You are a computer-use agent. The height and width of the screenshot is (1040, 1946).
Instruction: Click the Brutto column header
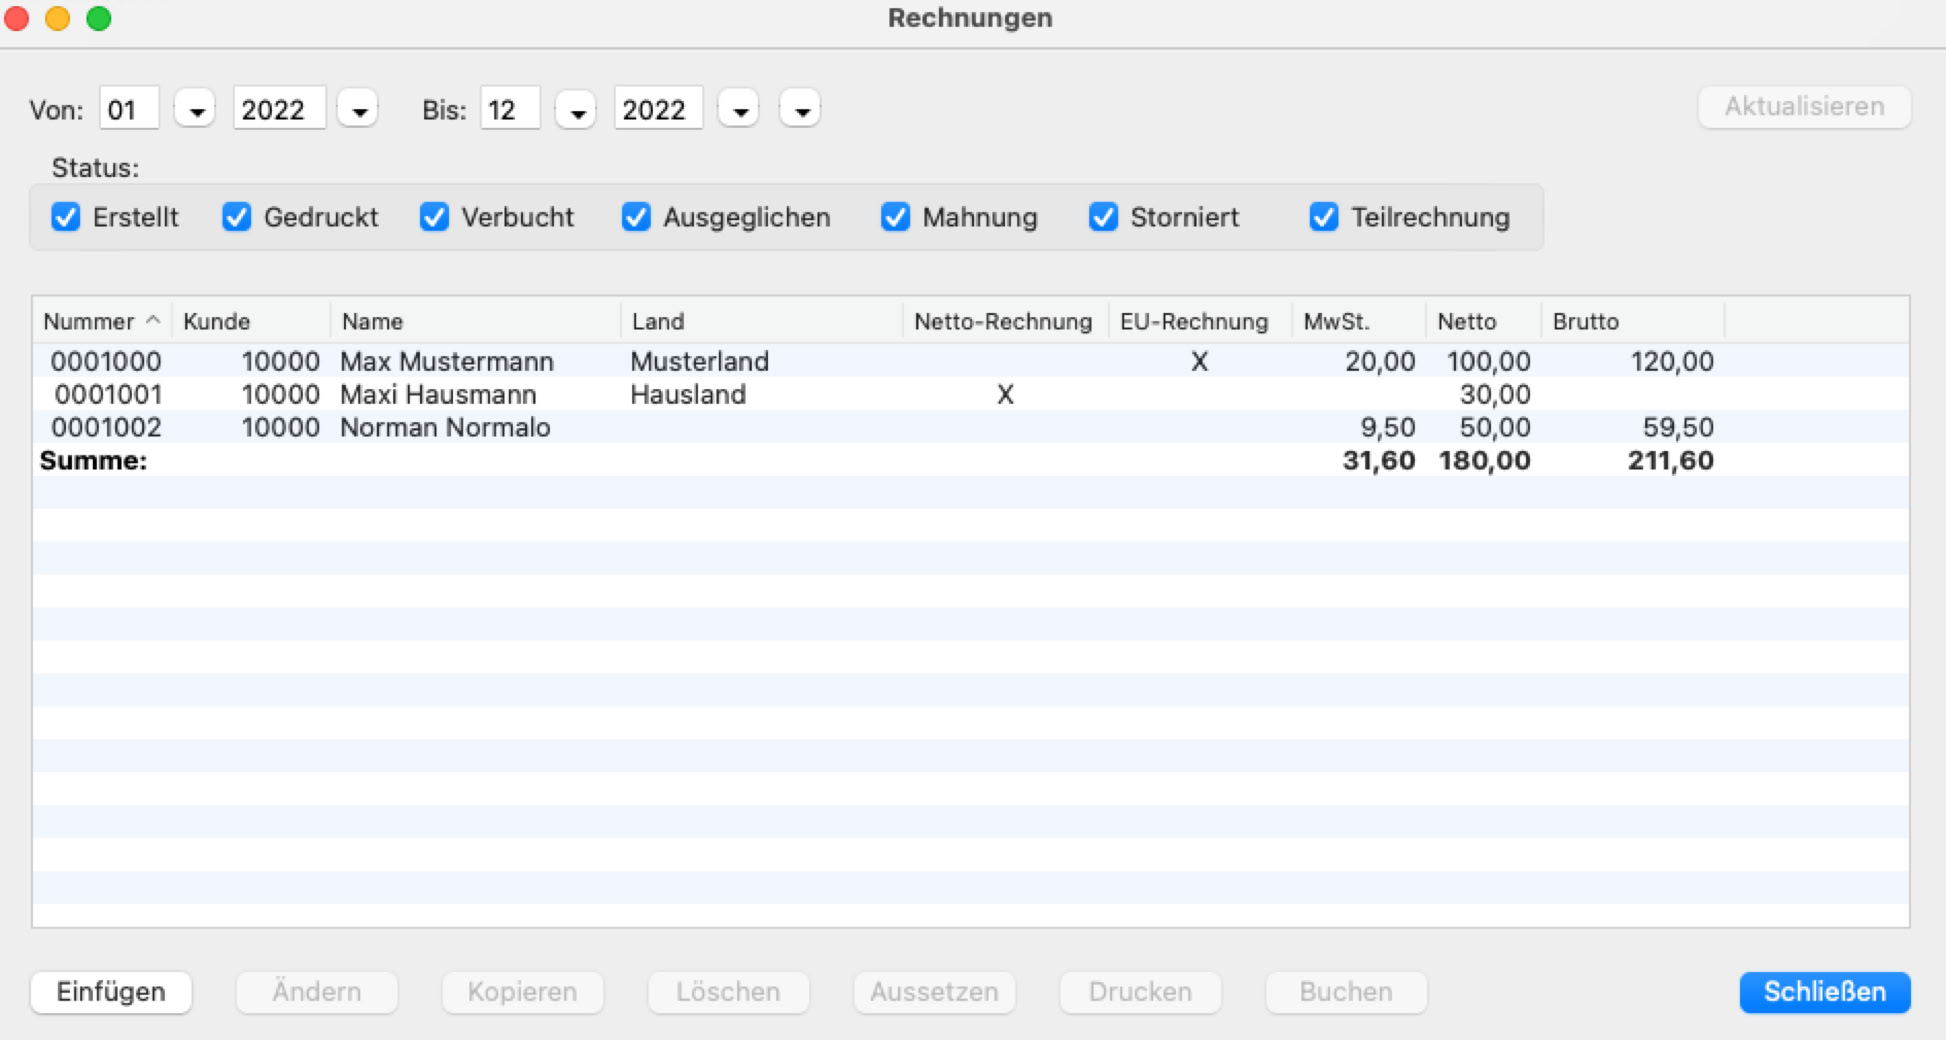pyautogui.click(x=1585, y=322)
